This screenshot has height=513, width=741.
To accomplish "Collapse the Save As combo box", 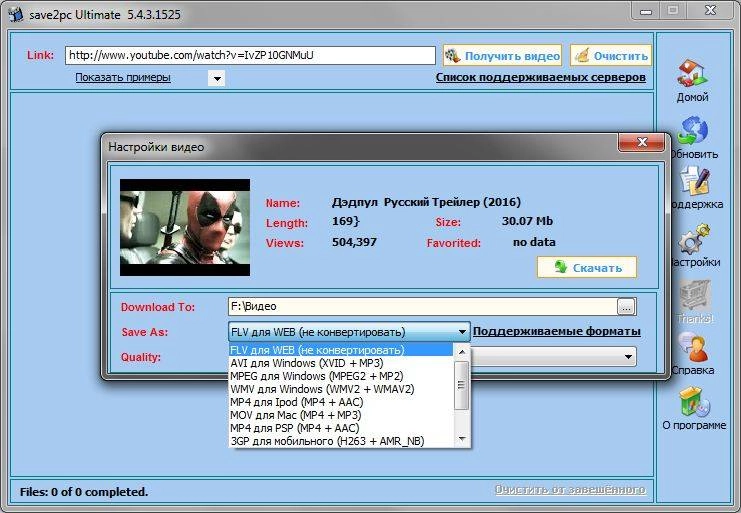I will pyautogui.click(x=463, y=332).
